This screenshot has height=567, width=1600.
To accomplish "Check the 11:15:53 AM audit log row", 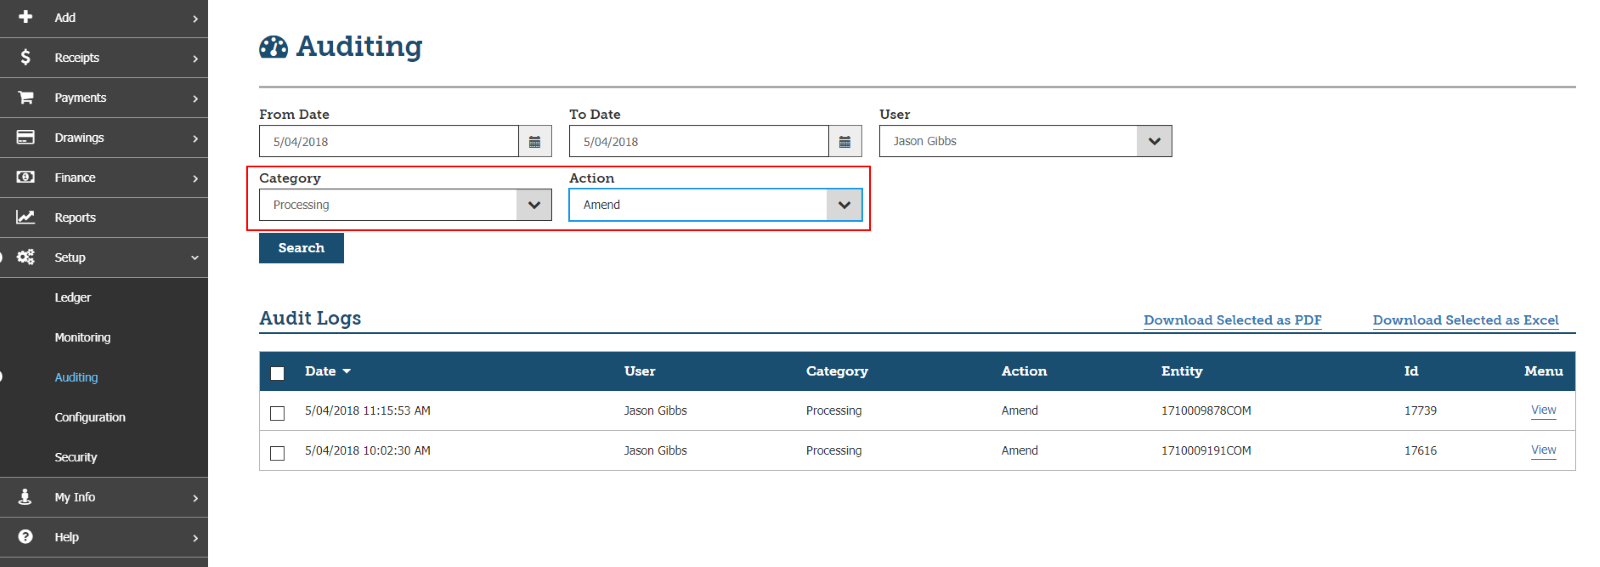I will [278, 413].
